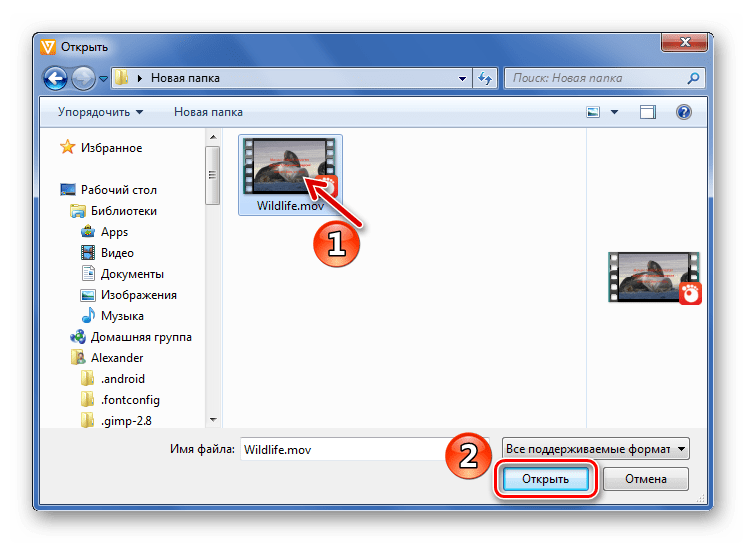Select '.android' folder
Viewport: 747px width, 544px height.
tap(123, 379)
